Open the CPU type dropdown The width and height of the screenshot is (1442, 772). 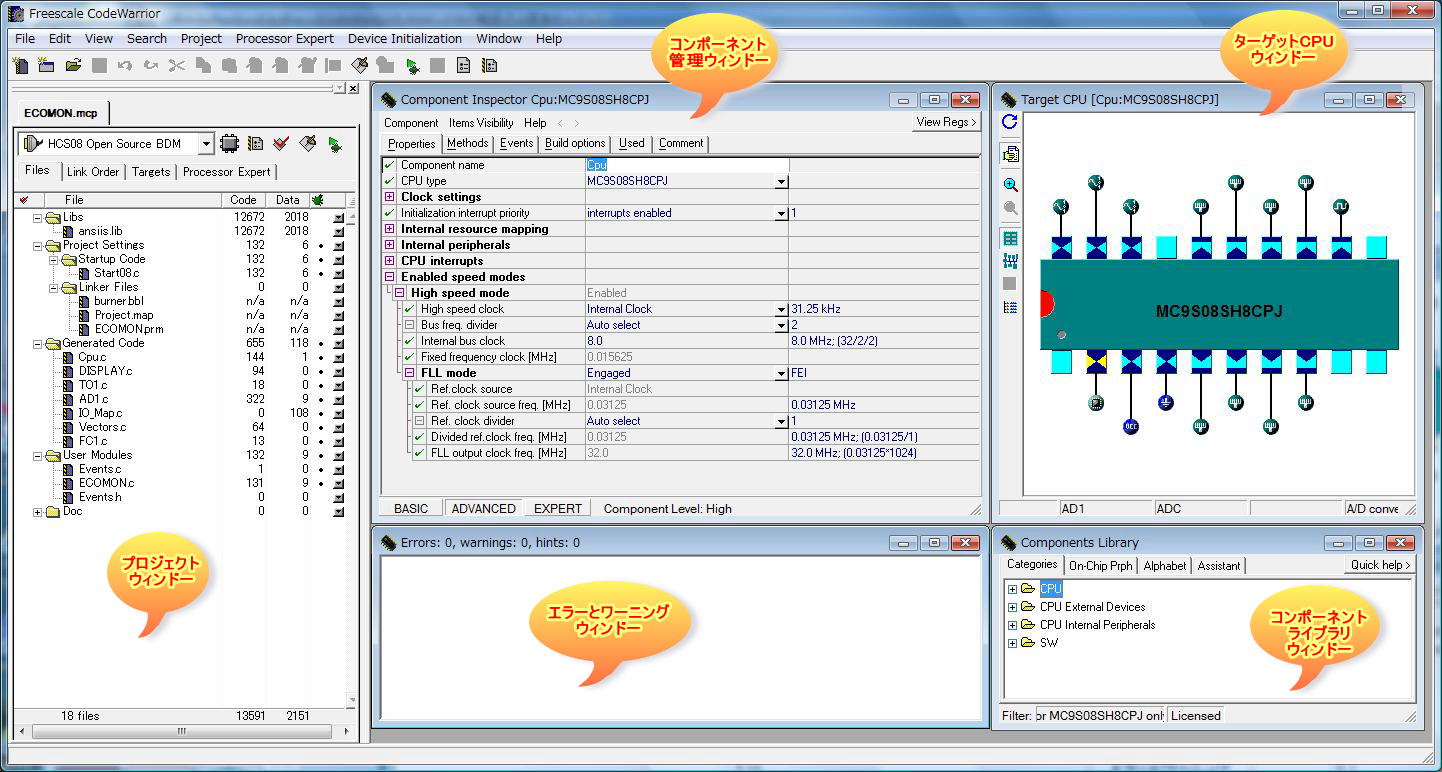tap(781, 182)
